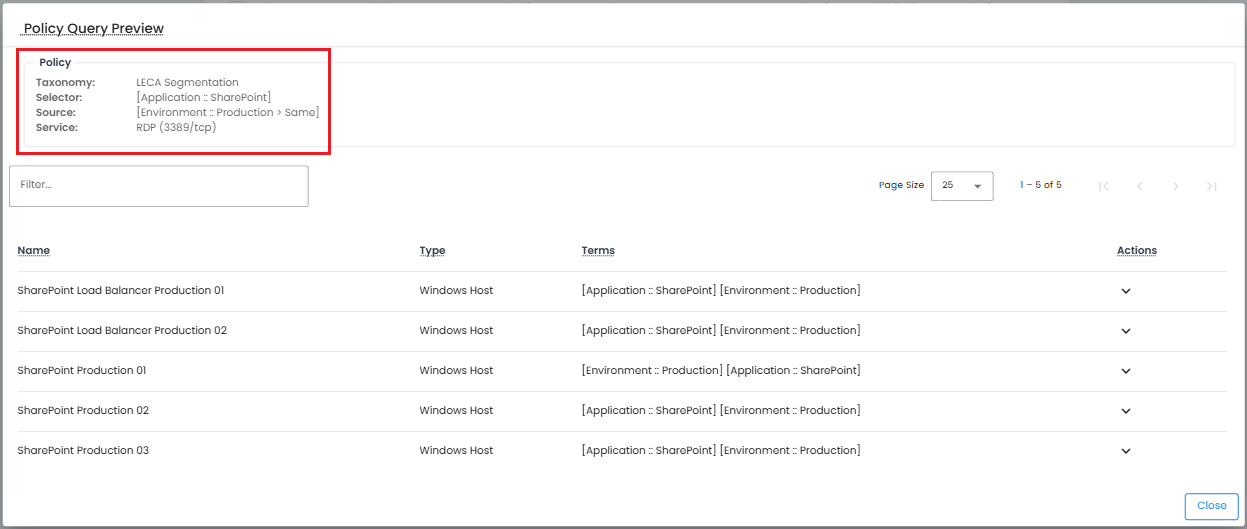Screen dimensions: 1247x529
Task: Expand actions for SharePoint Load Balancer Production 02
Action: click(1125, 331)
